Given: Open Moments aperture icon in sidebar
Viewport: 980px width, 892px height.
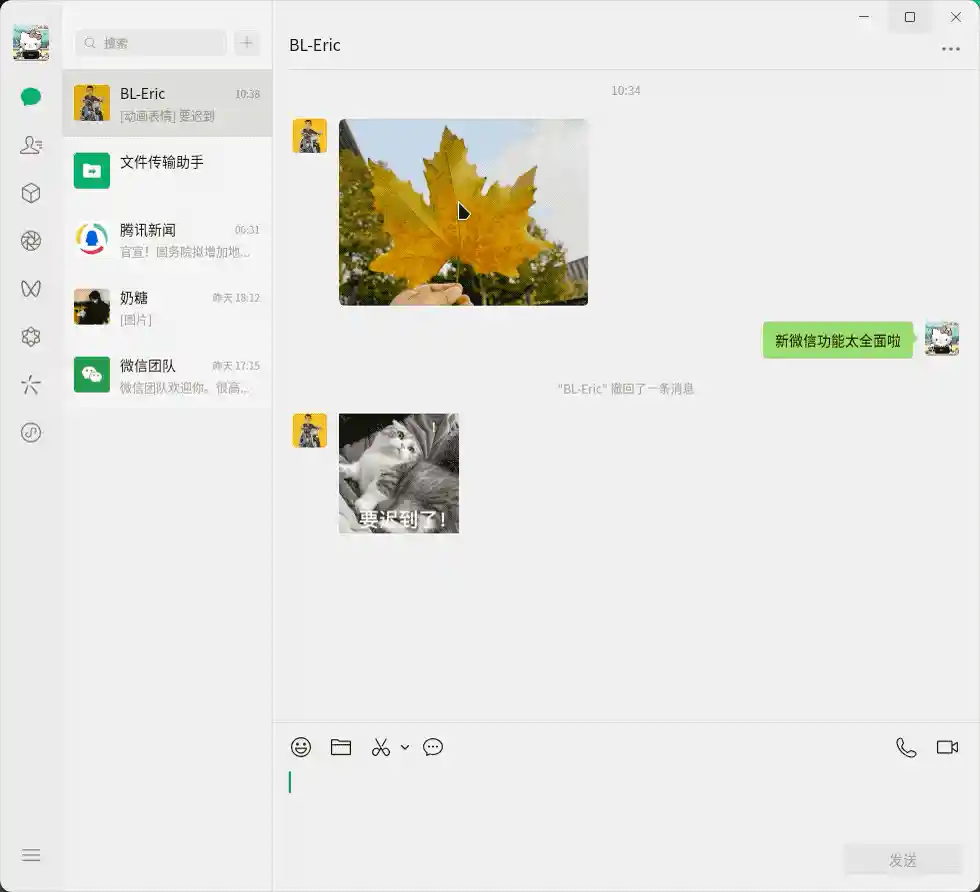Looking at the screenshot, I should (31, 241).
